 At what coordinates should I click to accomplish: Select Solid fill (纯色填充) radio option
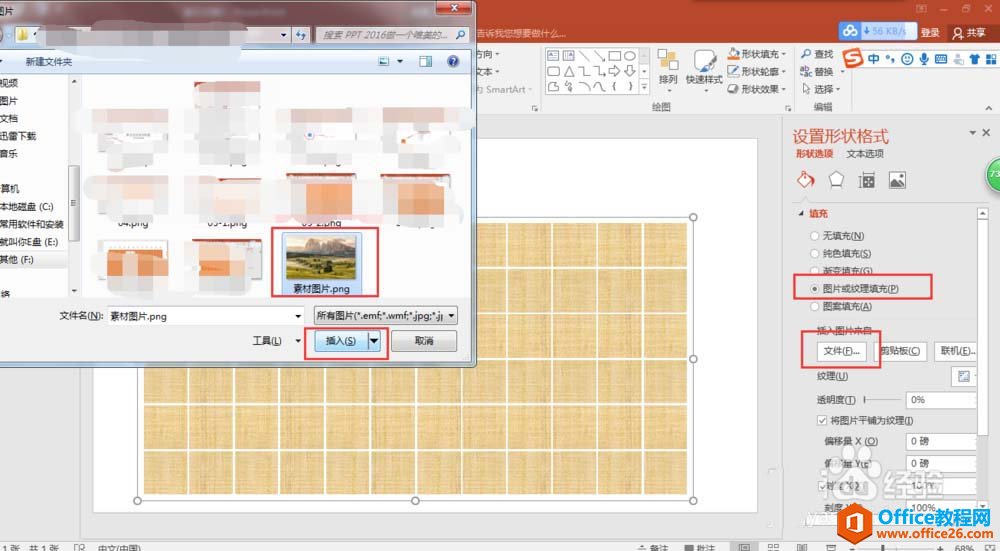(814, 254)
